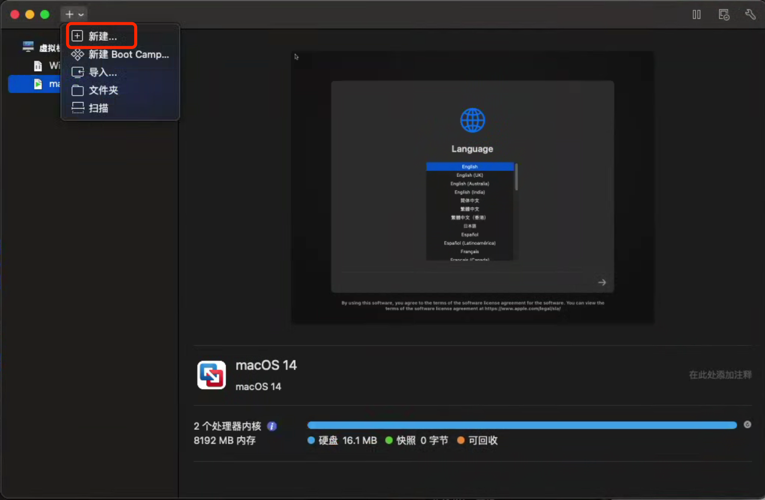Click the 硬盘 16.1 MB legend entry
Image resolution: width=765 pixels, height=500 pixels.
[x=342, y=440]
